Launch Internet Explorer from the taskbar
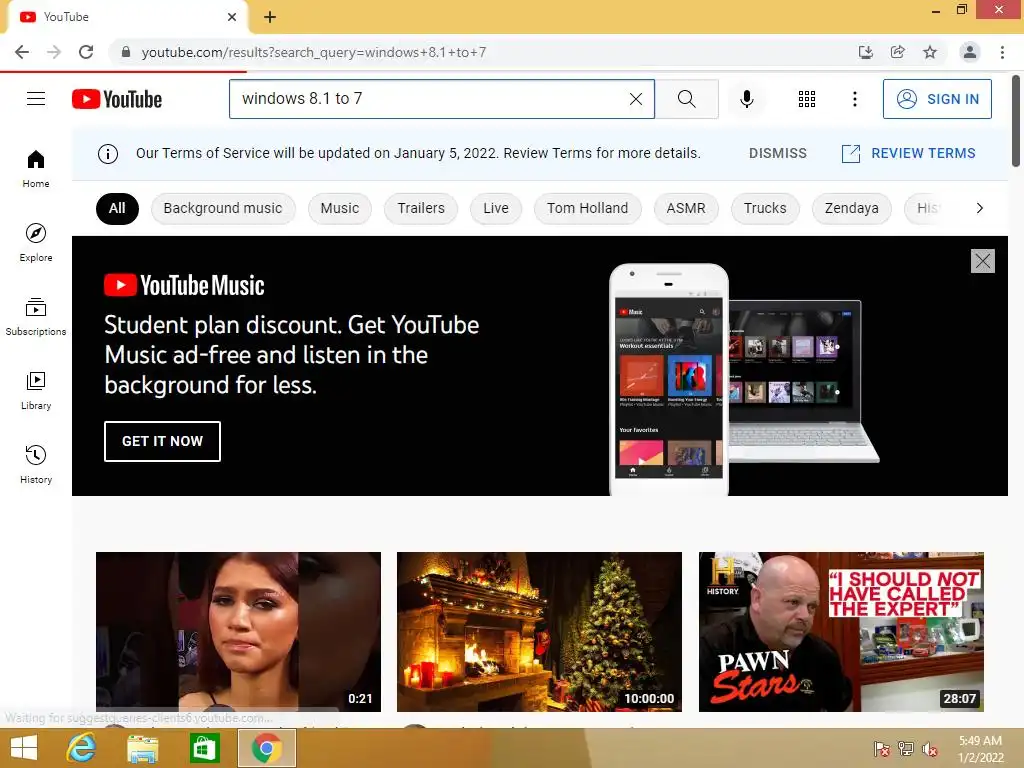This screenshot has width=1024, height=768. pos(81,748)
